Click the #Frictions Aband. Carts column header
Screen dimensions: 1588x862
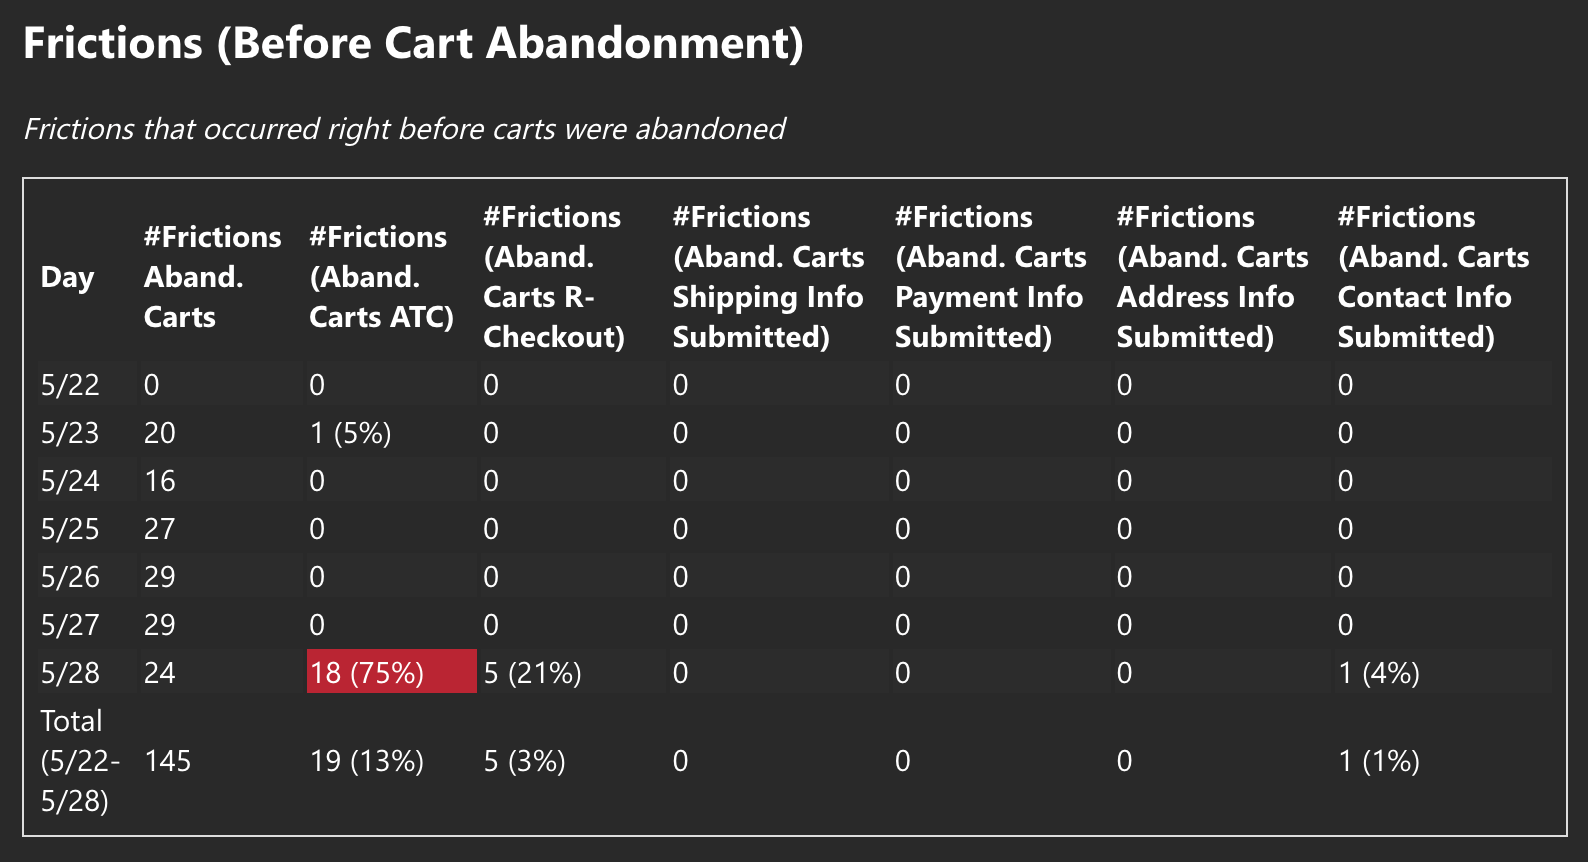(212, 277)
